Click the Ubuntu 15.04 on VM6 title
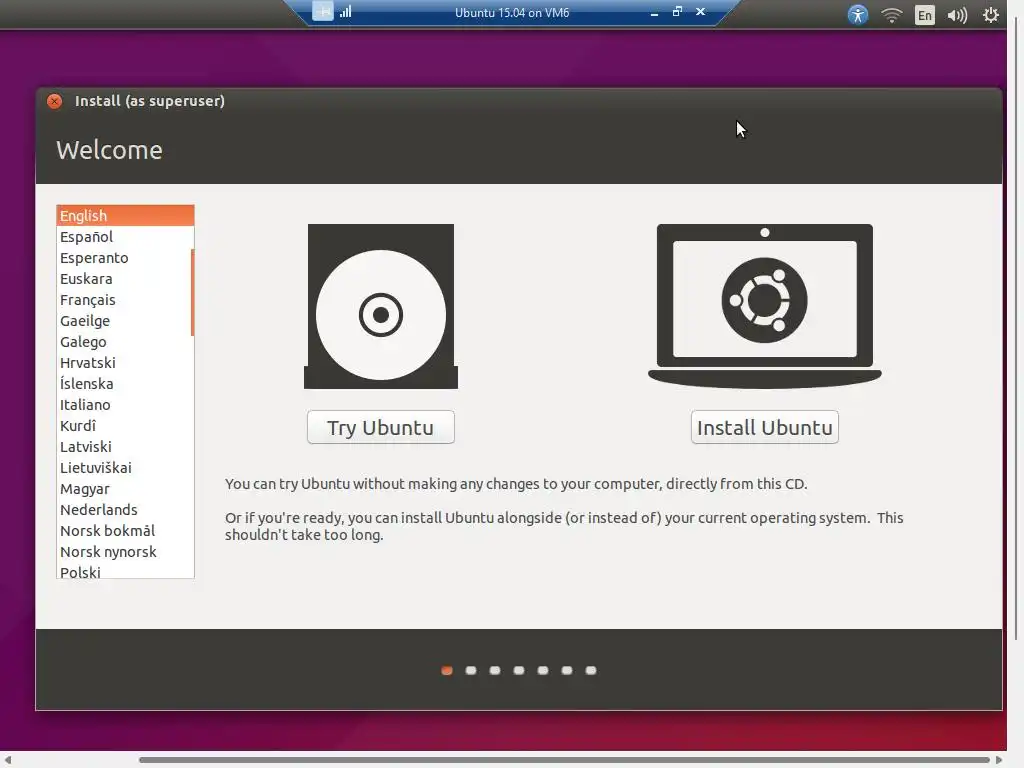Viewport: 1024px width, 768px height. pyautogui.click(x=512, y=12)
